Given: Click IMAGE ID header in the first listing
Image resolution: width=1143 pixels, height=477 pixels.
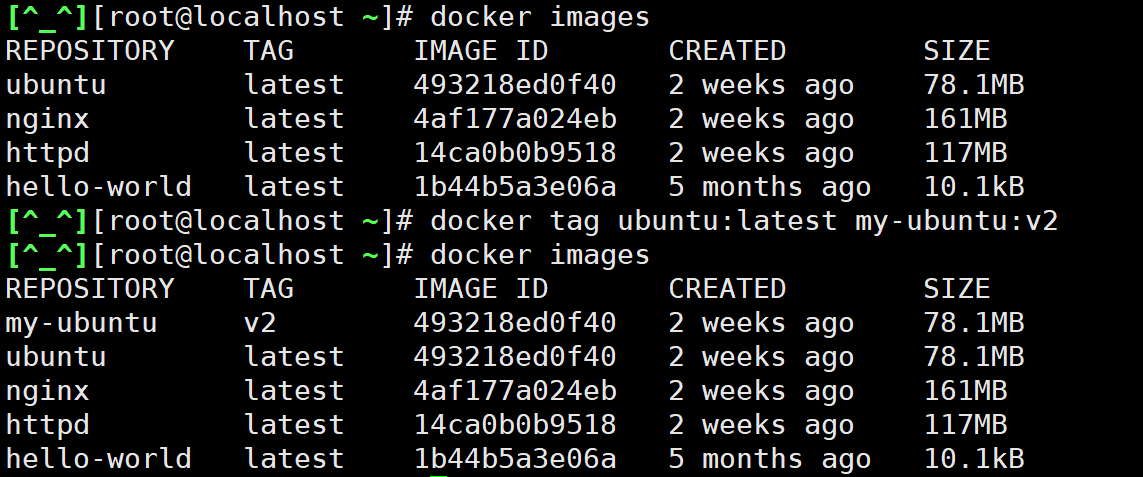Looking at the screenshot, I should [x=480, y=51].
